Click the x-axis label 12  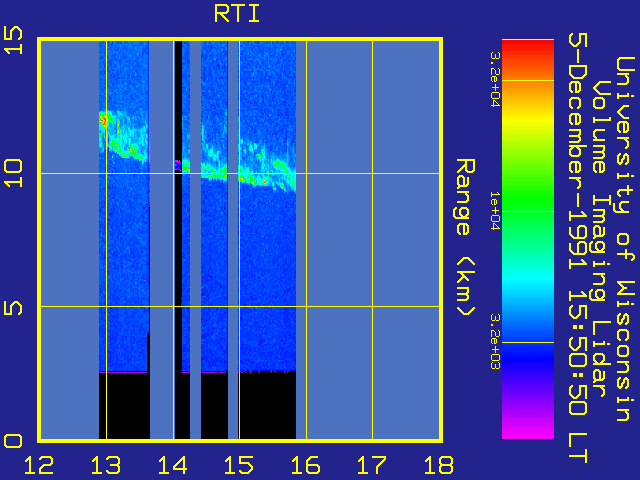pyautogui.click(x=39, y=465)
